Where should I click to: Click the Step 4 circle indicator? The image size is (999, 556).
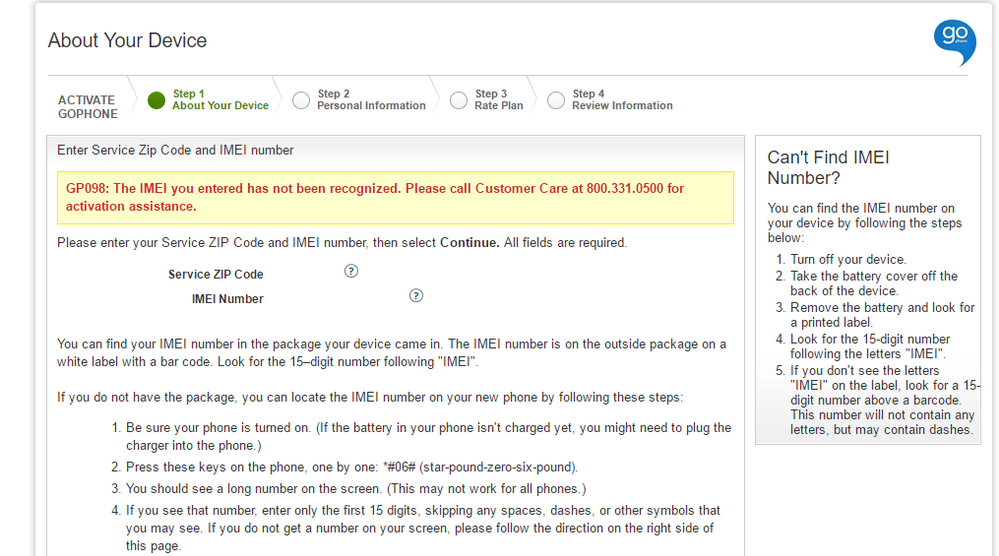[x=556, y=100]
